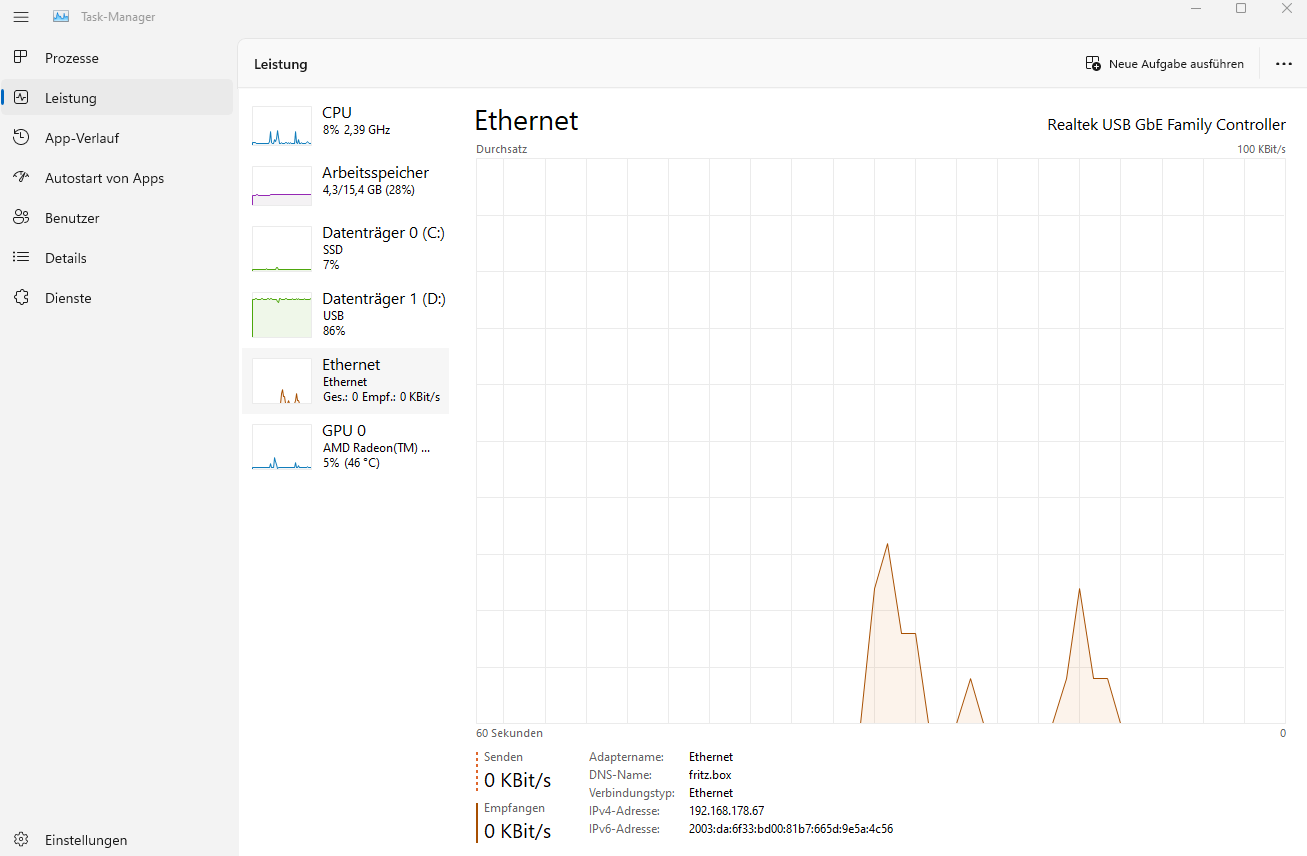Click the IPv6 address value
This screenshot has height=856, width=1307.
click(x=791, y=829)
